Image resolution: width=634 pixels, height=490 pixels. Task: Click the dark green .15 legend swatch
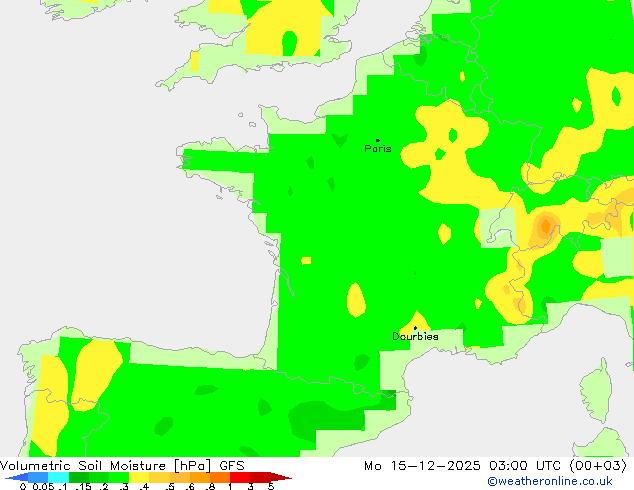78,477
